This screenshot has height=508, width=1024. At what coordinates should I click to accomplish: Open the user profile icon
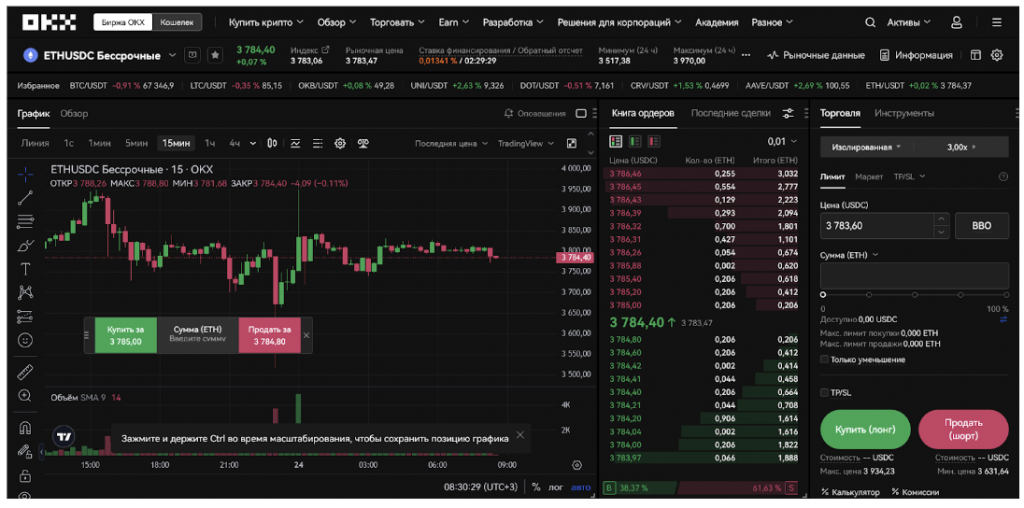pyautogui.click(x=956, y=22)
